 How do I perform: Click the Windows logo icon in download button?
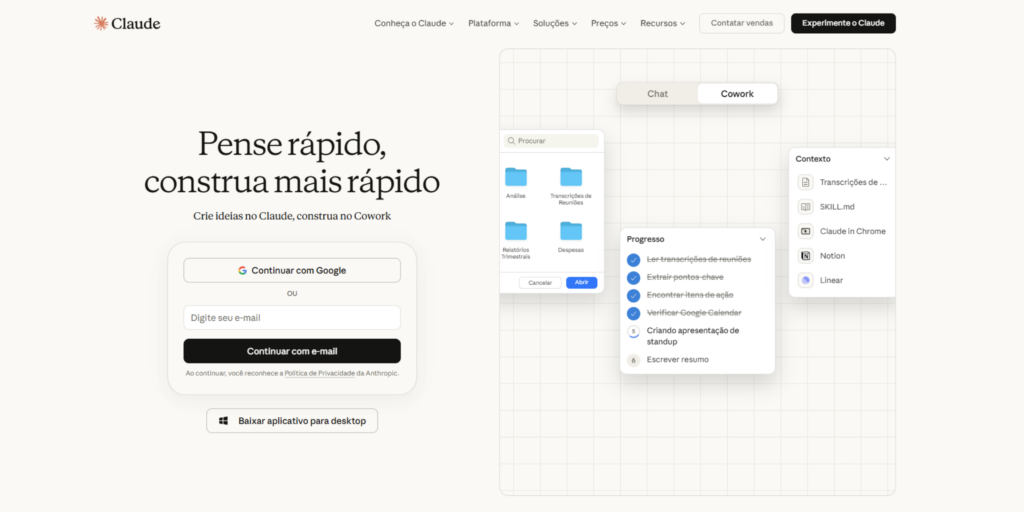pyautogui.click(x=223, y=421)
